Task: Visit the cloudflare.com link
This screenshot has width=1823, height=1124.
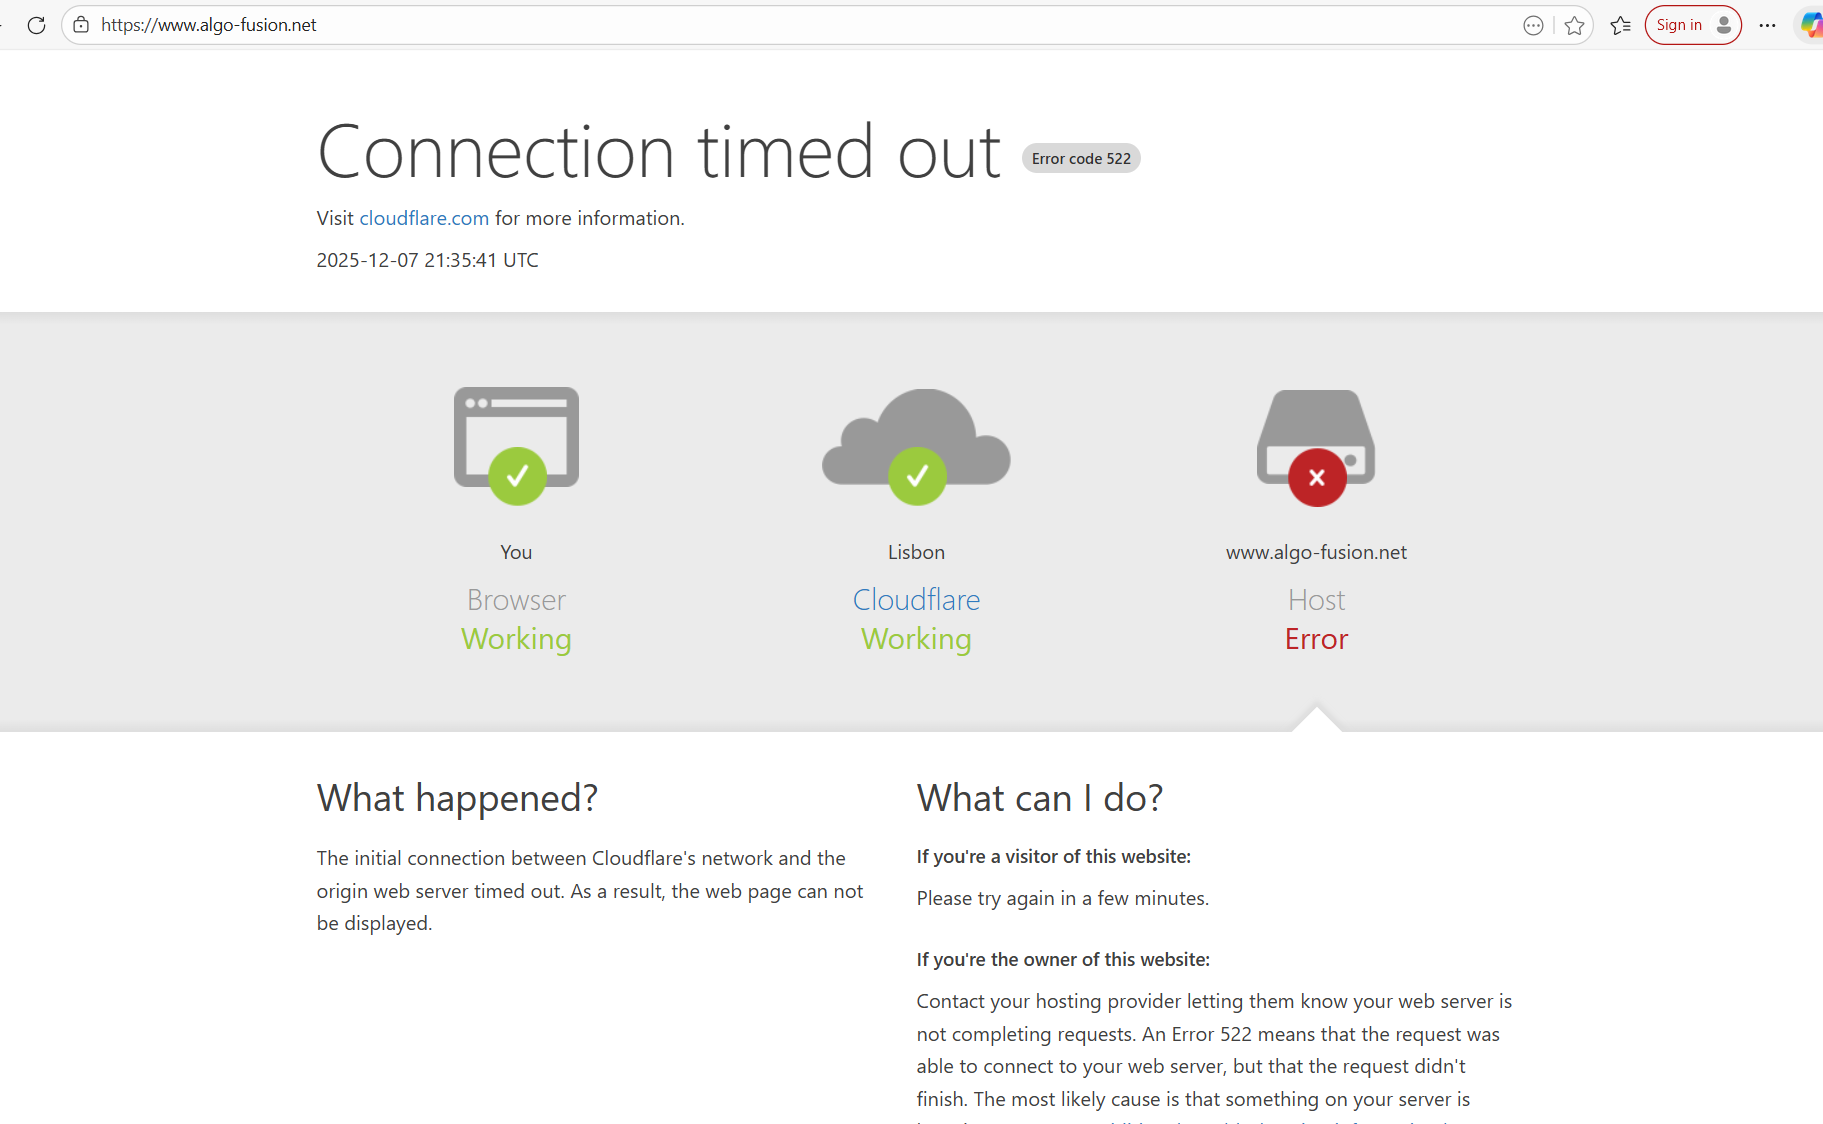Action: pyautogui.click(x=424, y=218)
